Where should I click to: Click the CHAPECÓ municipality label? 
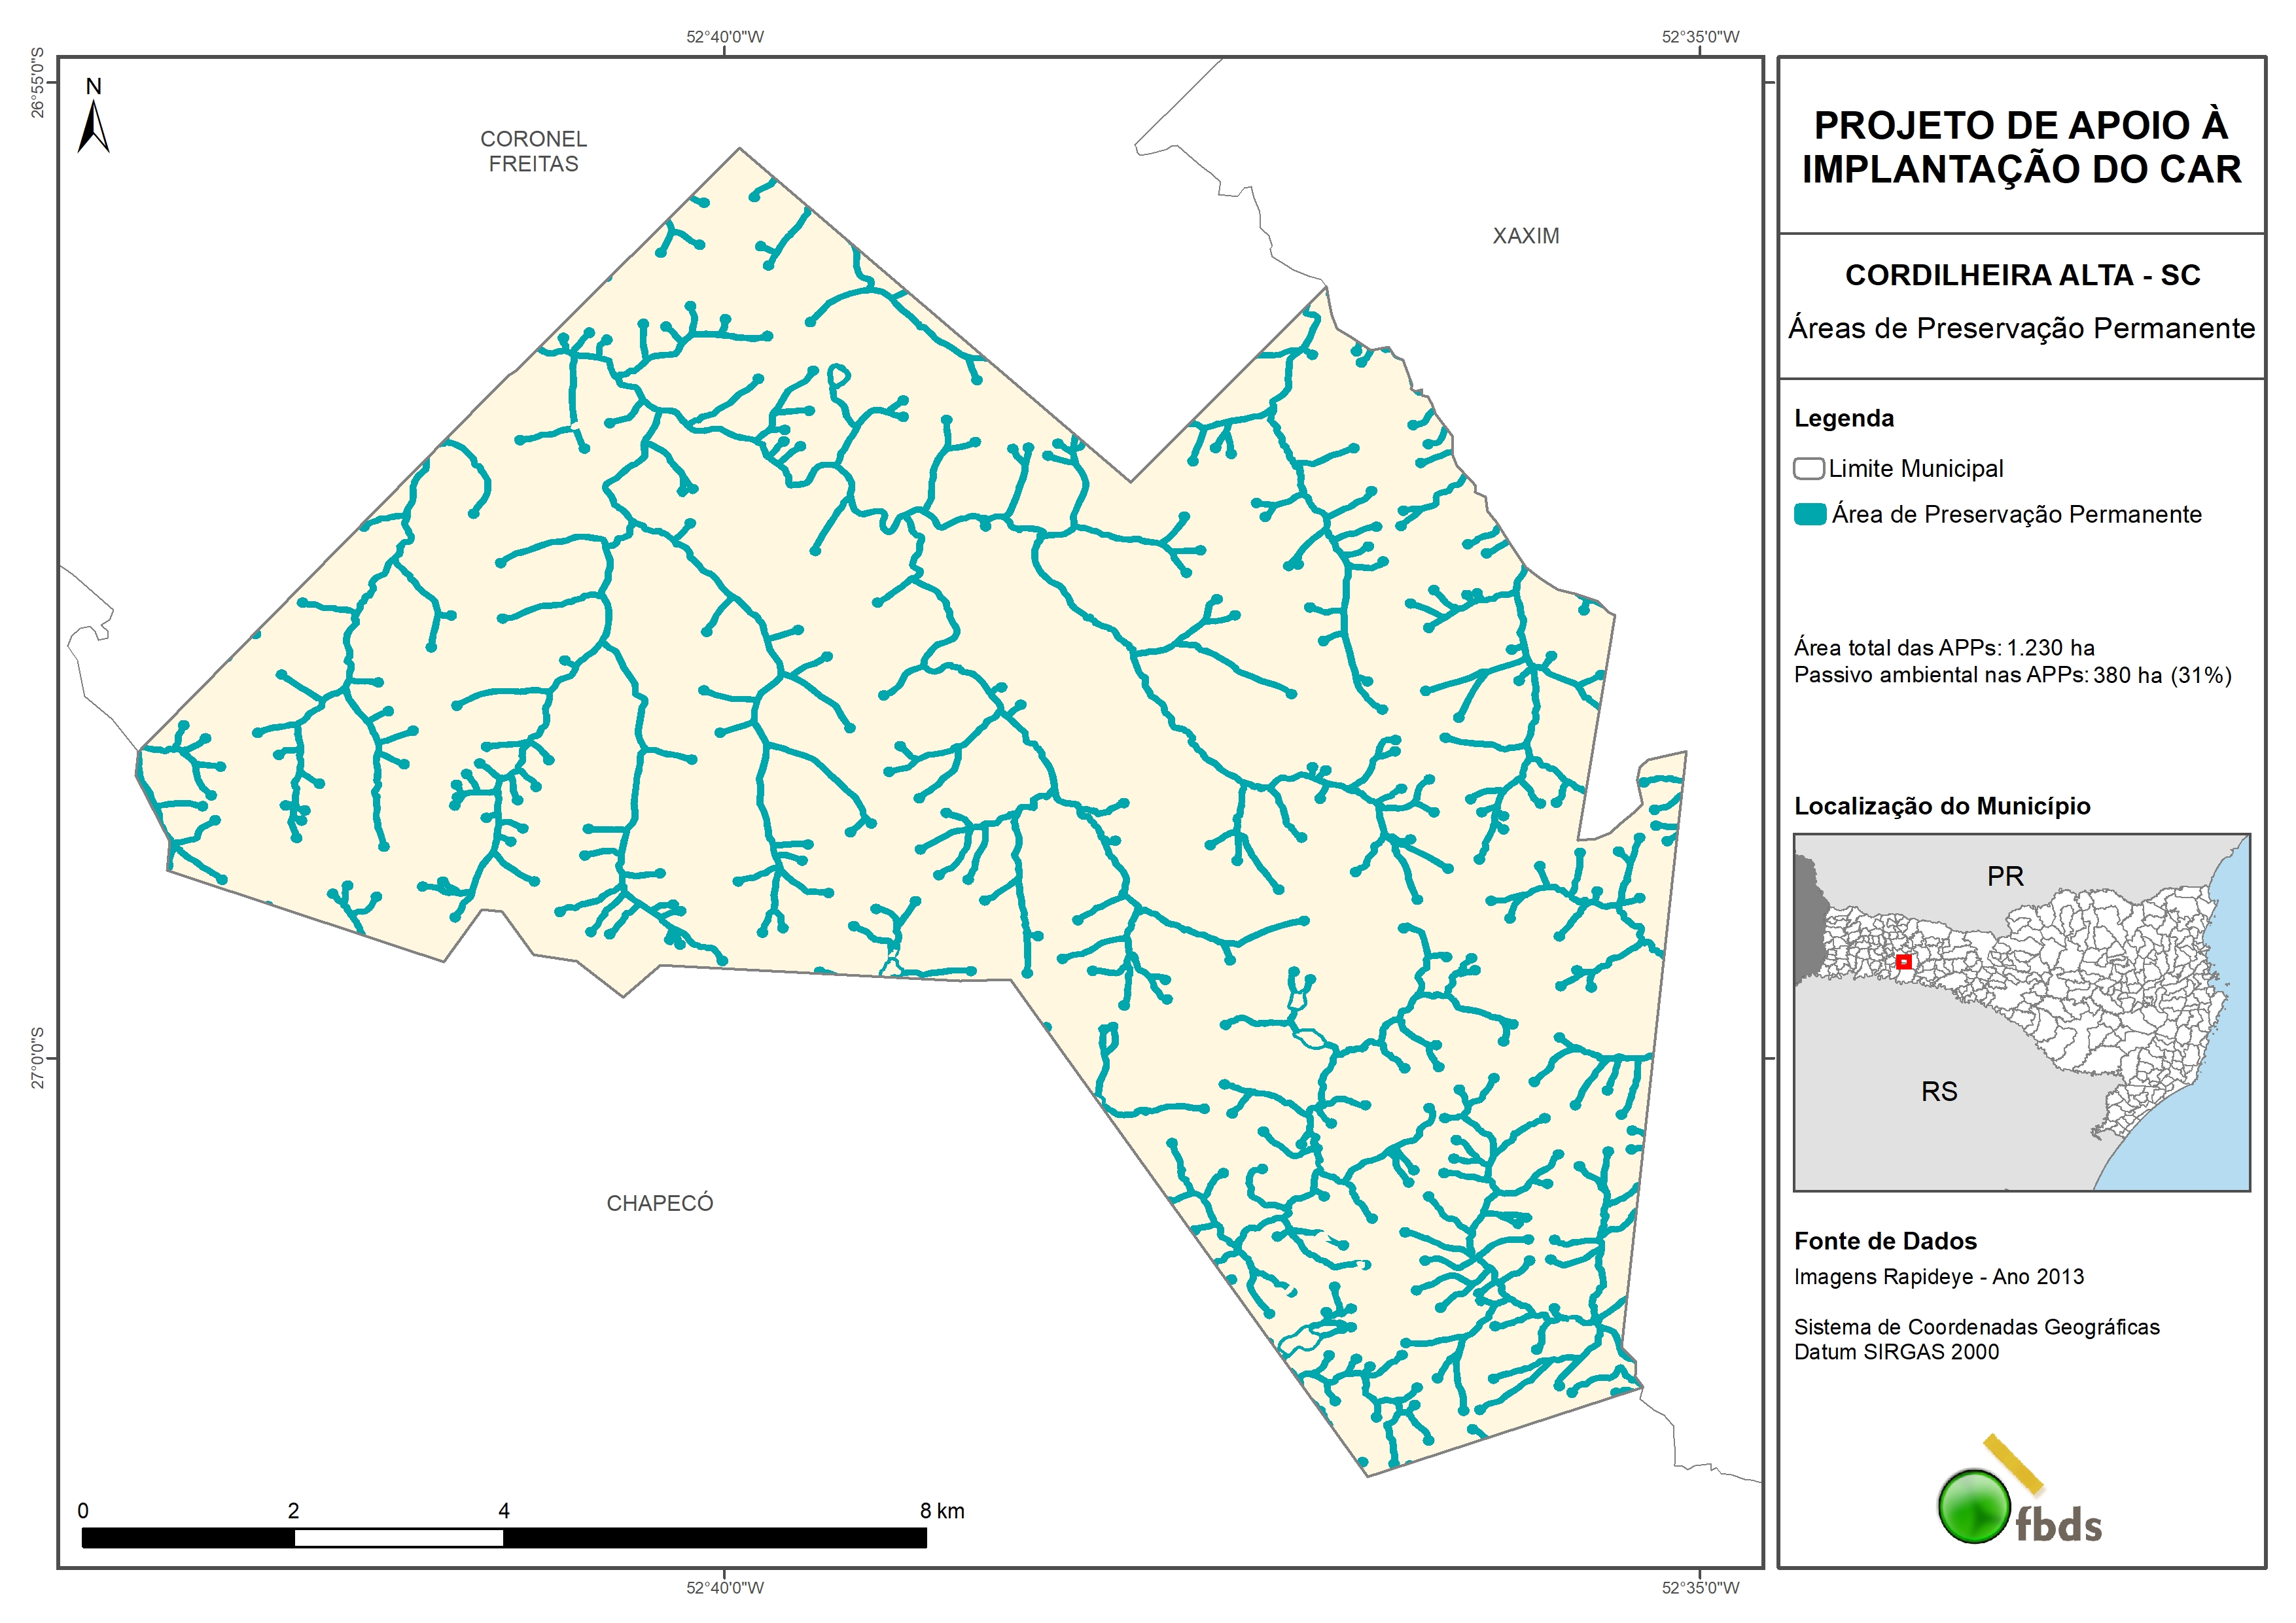coord(660,1203)
